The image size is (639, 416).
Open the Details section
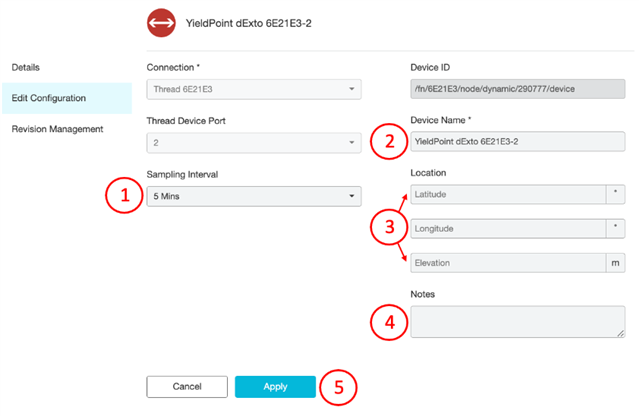pyautogui.click(x=26, y=67)
